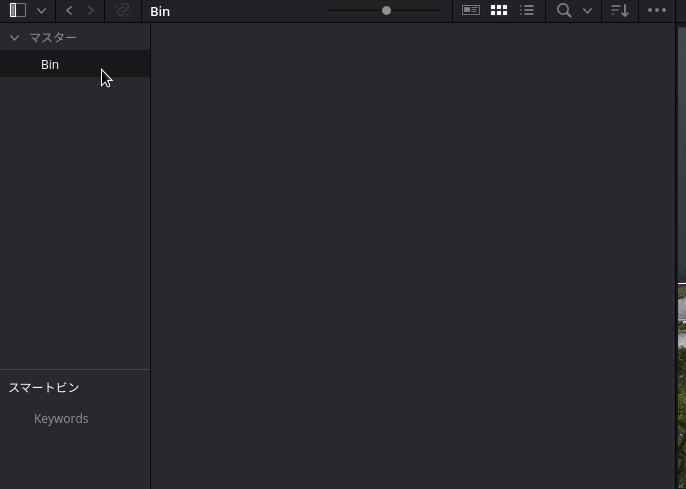Open the Keywords smart bin
The height and width of the screenshot is (489, 686).
pos(61,419)
